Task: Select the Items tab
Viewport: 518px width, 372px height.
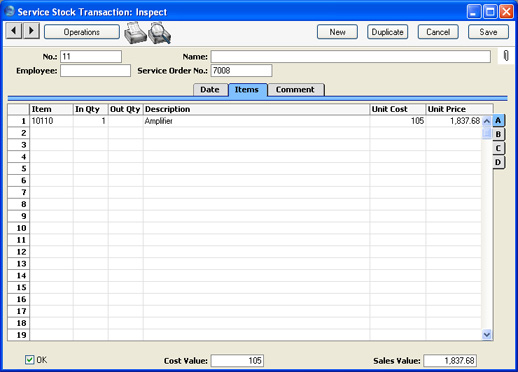Action: point(247,90)
